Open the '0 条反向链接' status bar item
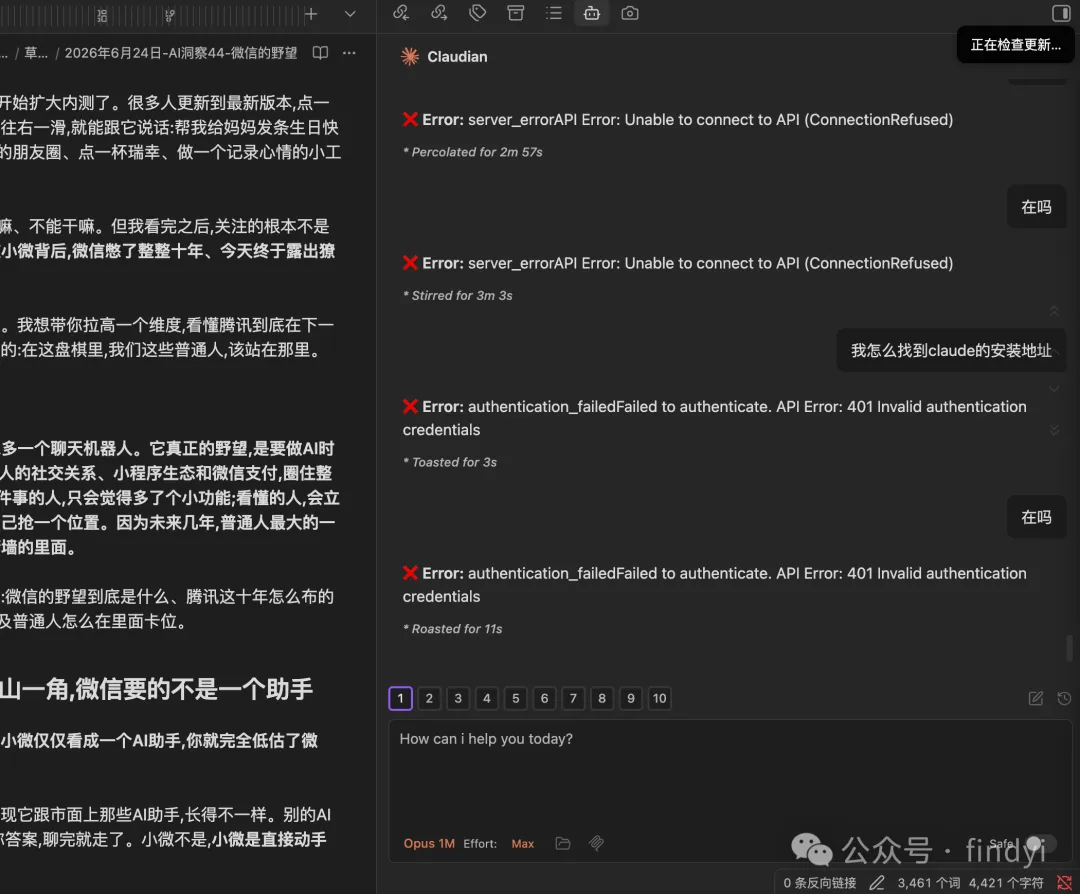Screen dimensions: 1080x894 (820, 883)
